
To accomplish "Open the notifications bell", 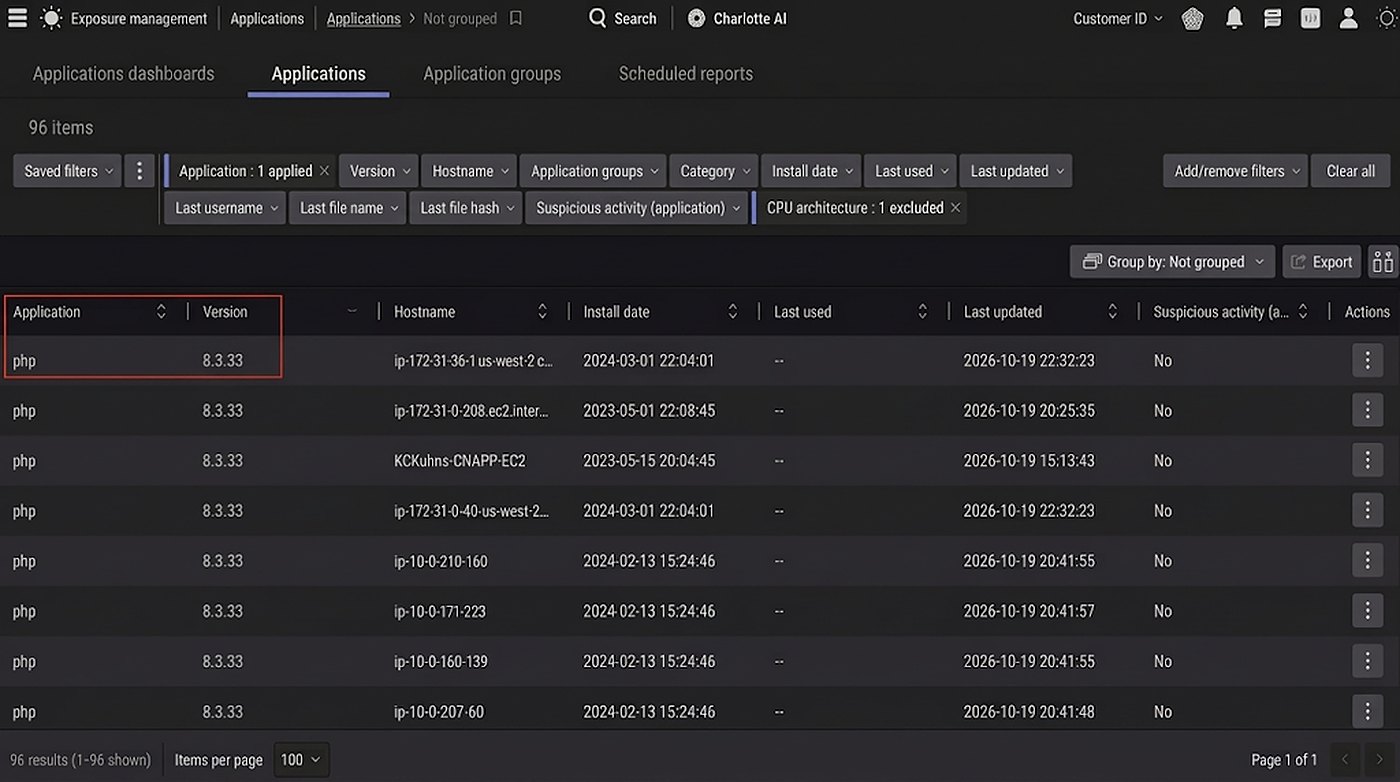I will coord(1234,18).
